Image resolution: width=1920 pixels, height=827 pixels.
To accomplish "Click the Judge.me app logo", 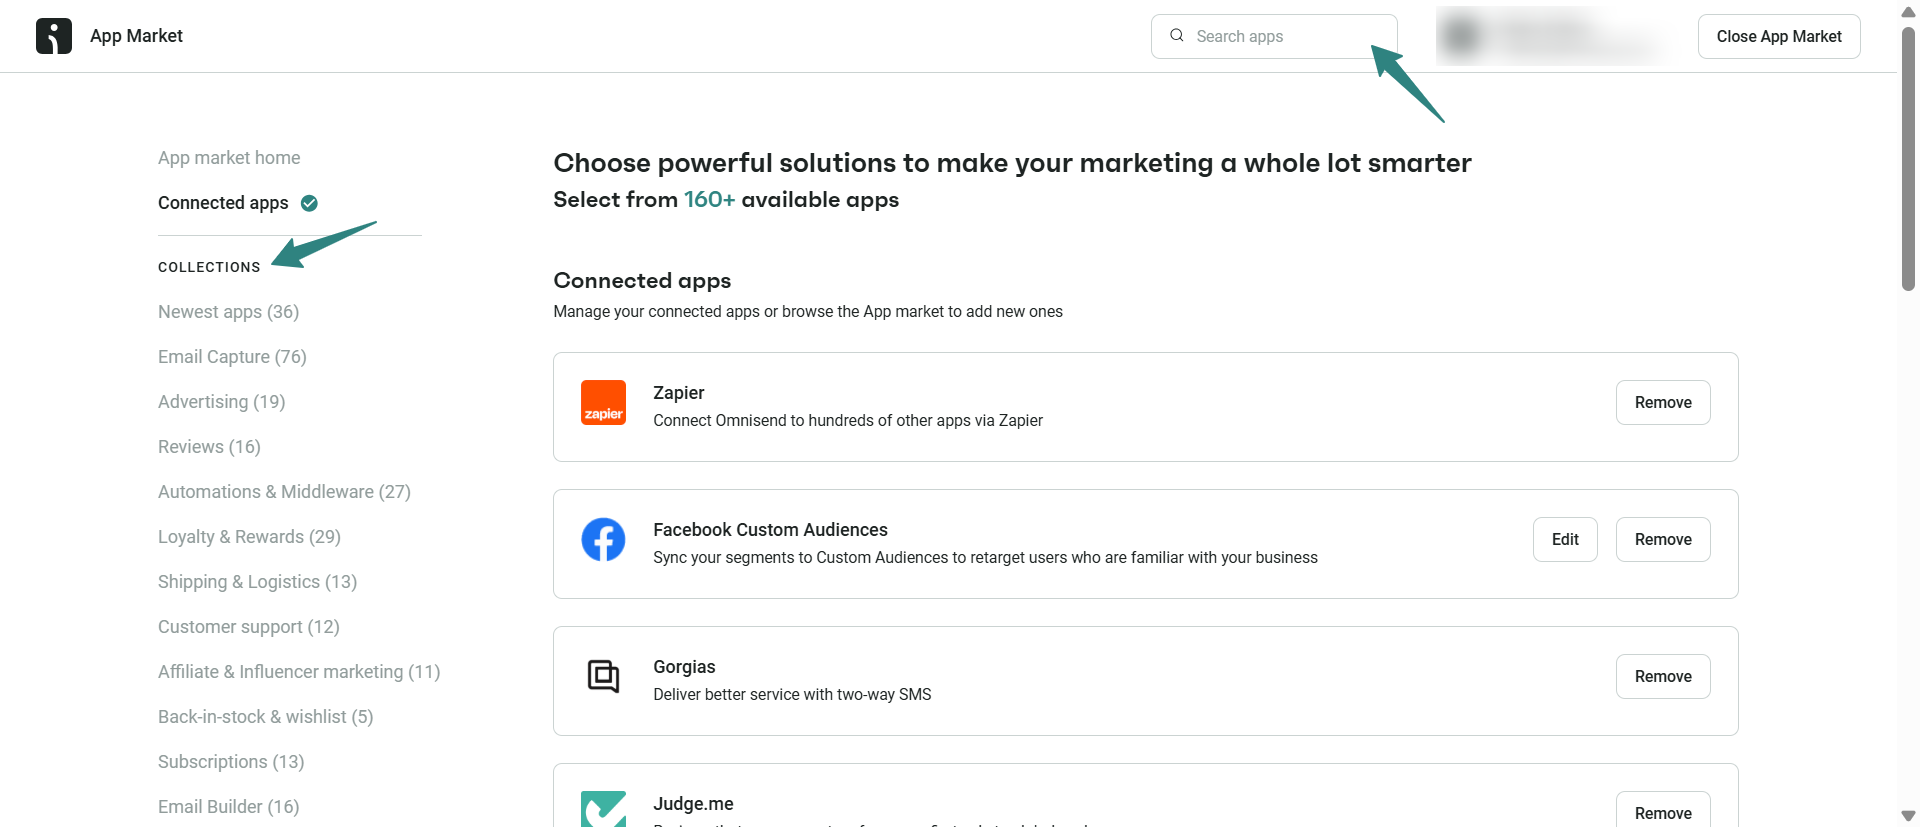I will pos(604,809).
